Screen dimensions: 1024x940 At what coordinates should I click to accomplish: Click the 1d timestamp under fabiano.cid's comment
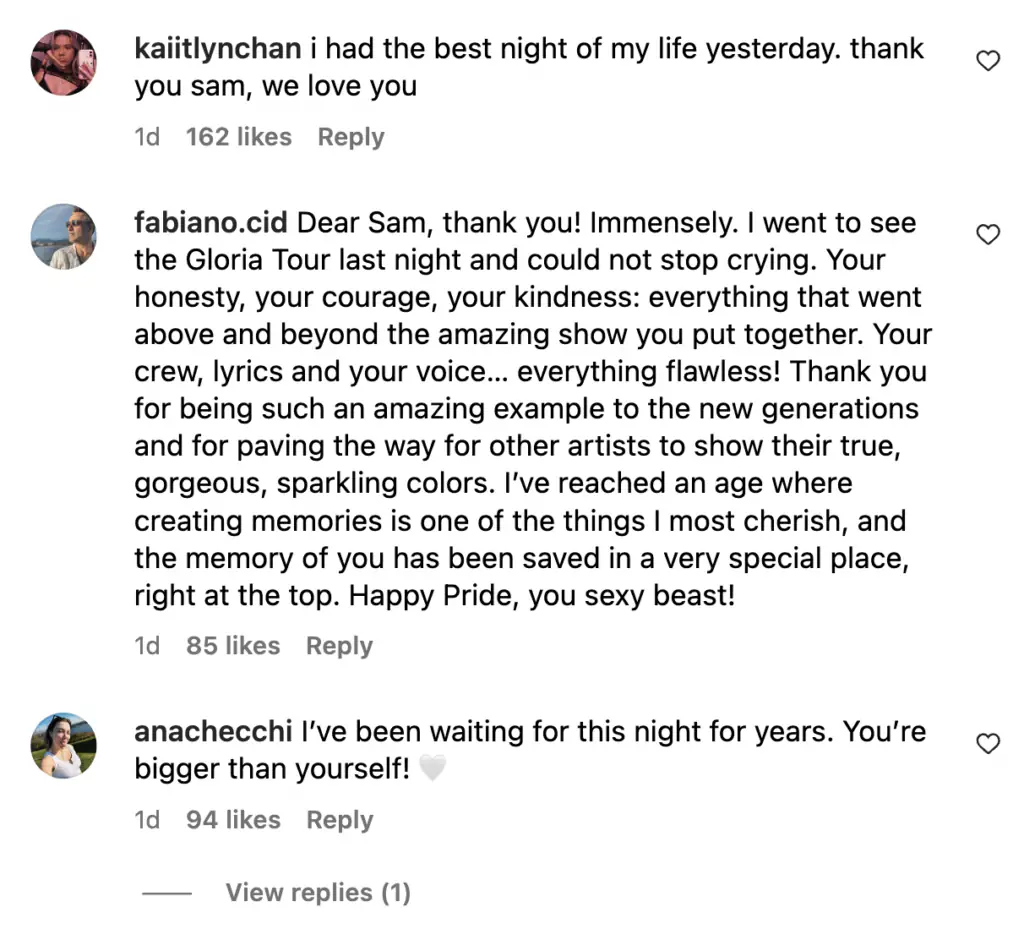coord(147,646)
